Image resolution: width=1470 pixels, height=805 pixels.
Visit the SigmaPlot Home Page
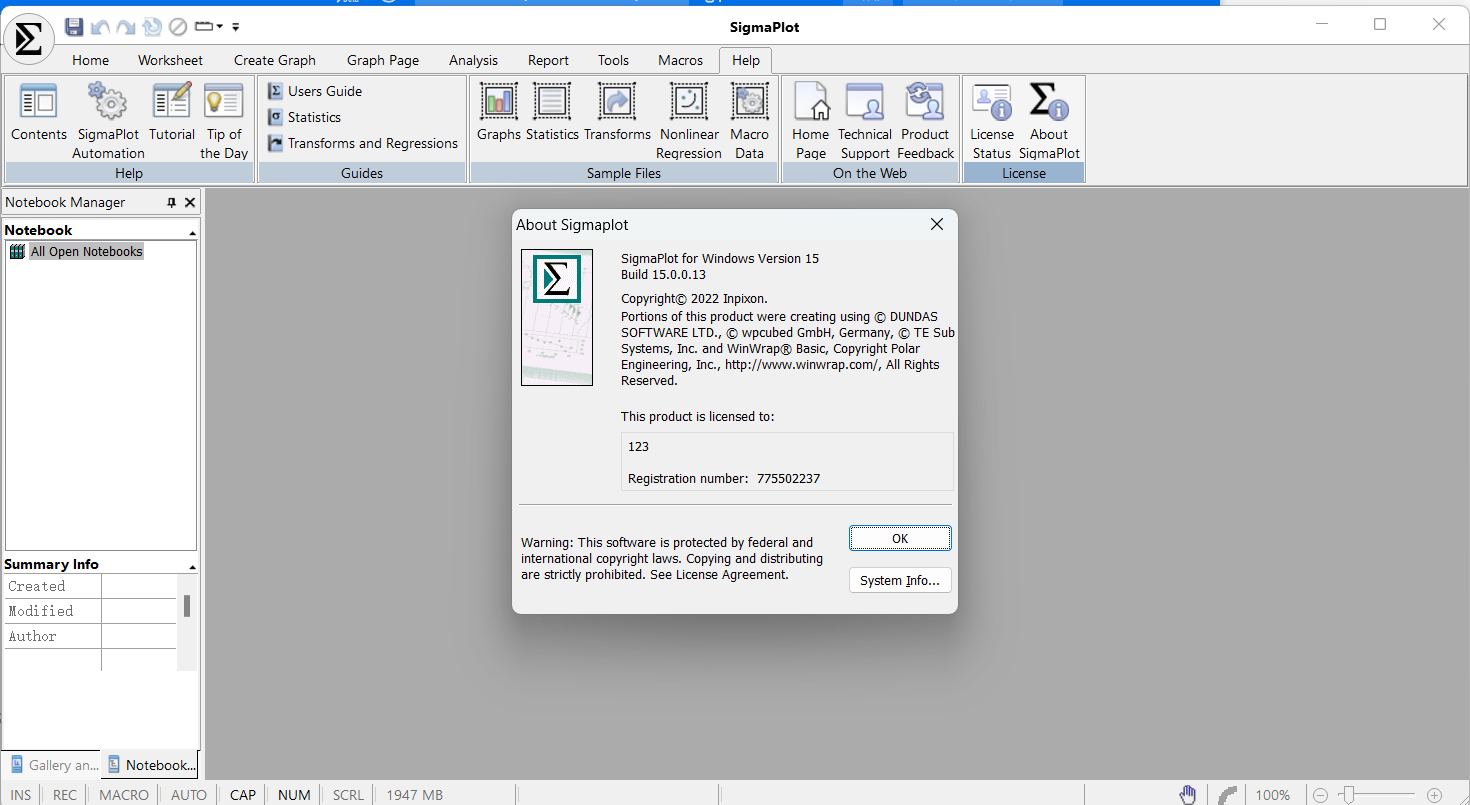click(811, 121)
